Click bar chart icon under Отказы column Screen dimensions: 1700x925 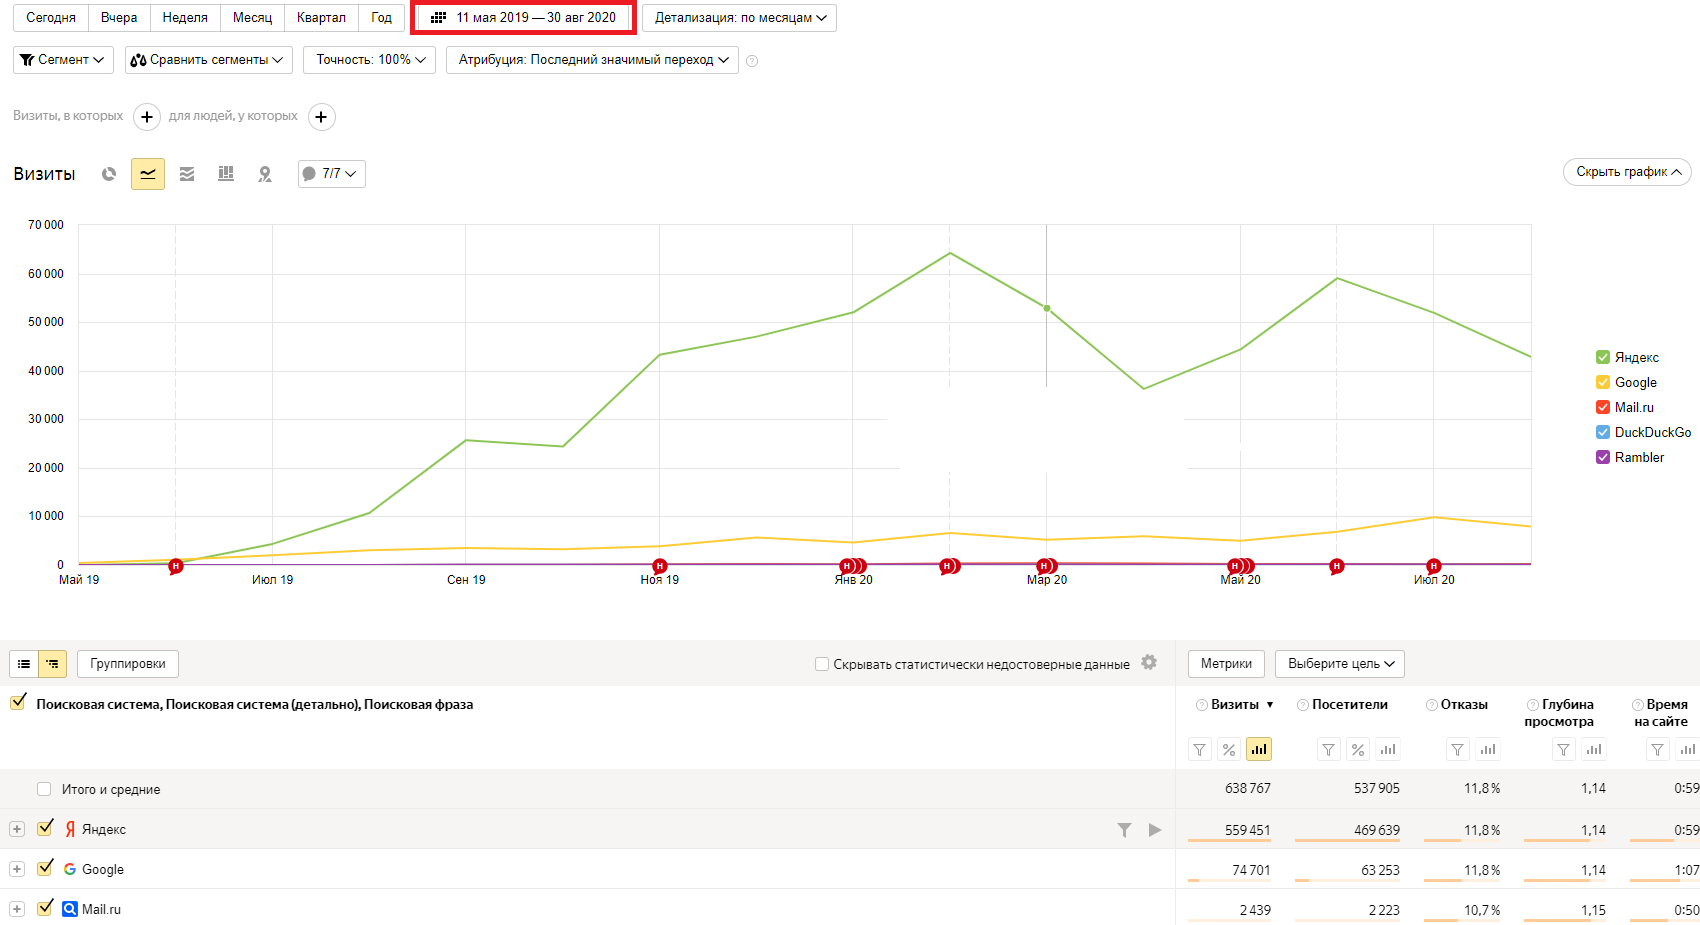(1488, 749)
